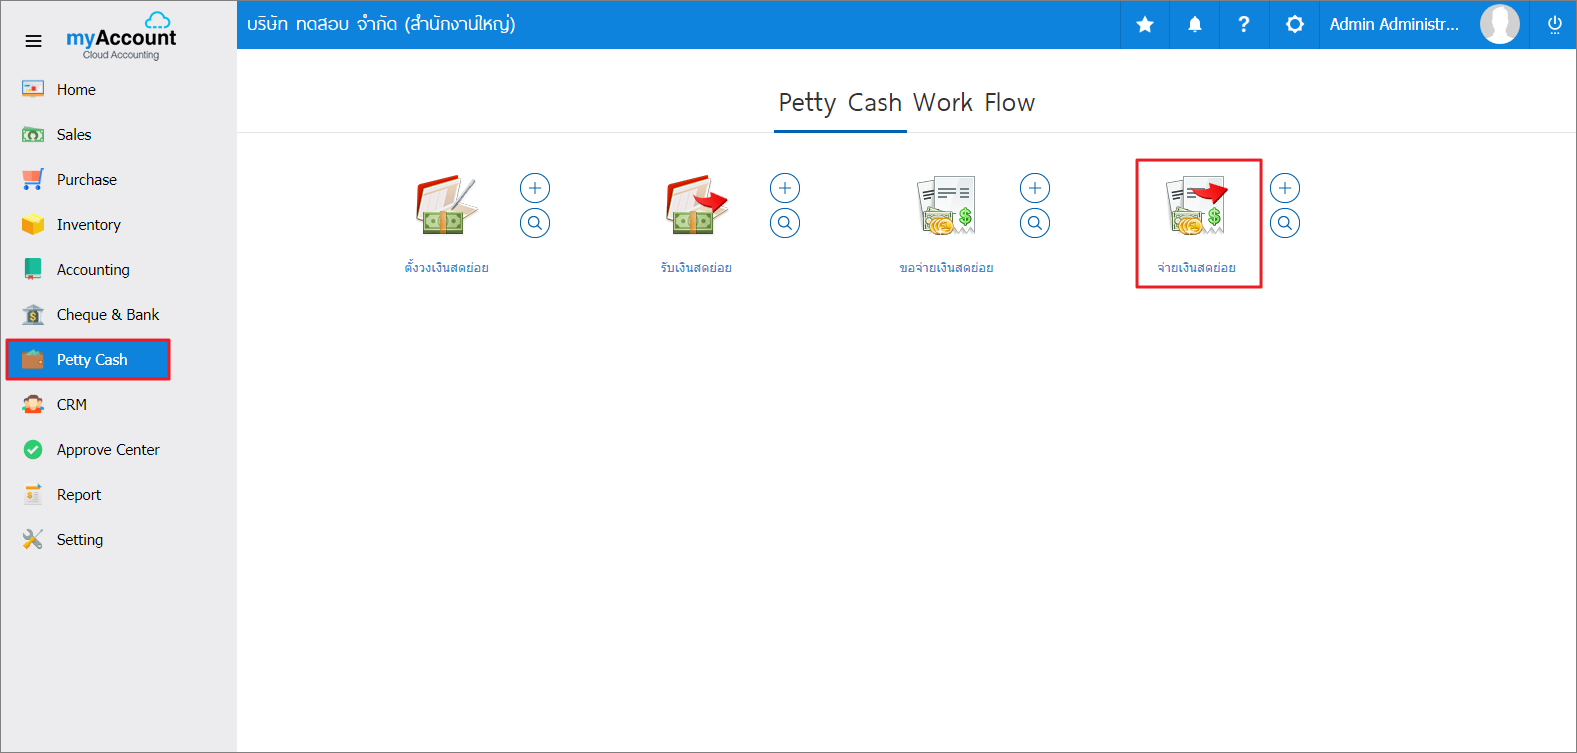1577x753 pixels.
Task: Add new ขอจ่ายเงินสดย่อย with plus icon
Action: [1035, 188]
